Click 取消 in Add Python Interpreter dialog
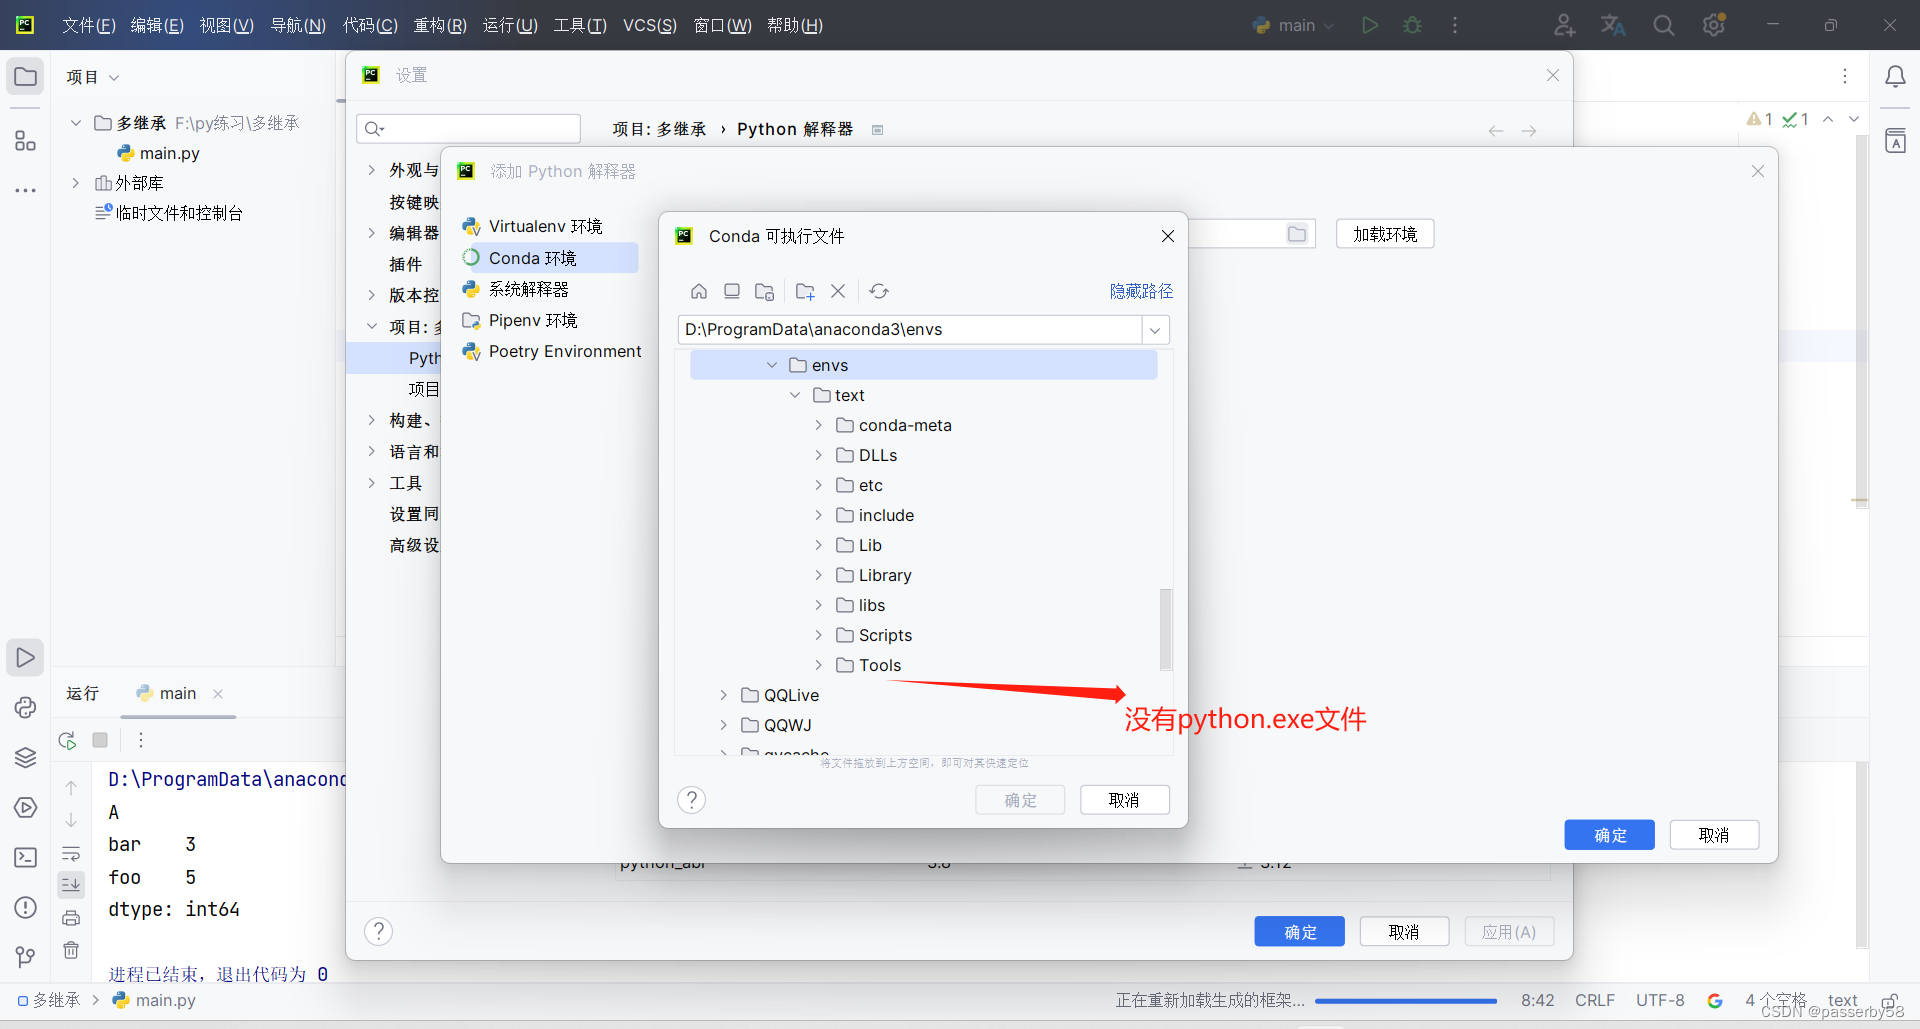 (x=1714, y=835)
